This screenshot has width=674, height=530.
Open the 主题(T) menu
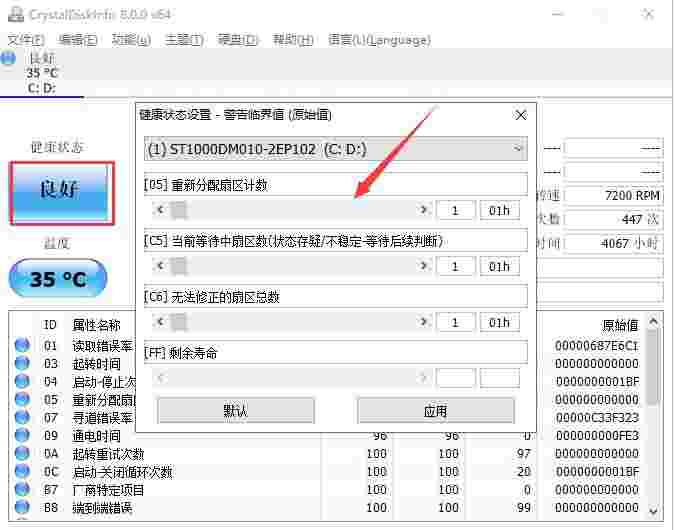[184, 40]
